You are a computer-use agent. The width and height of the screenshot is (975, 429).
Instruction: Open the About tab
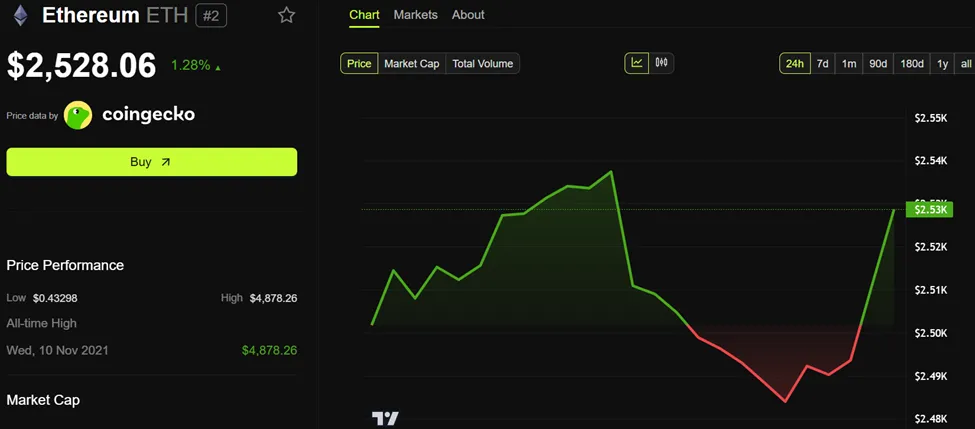468,15
